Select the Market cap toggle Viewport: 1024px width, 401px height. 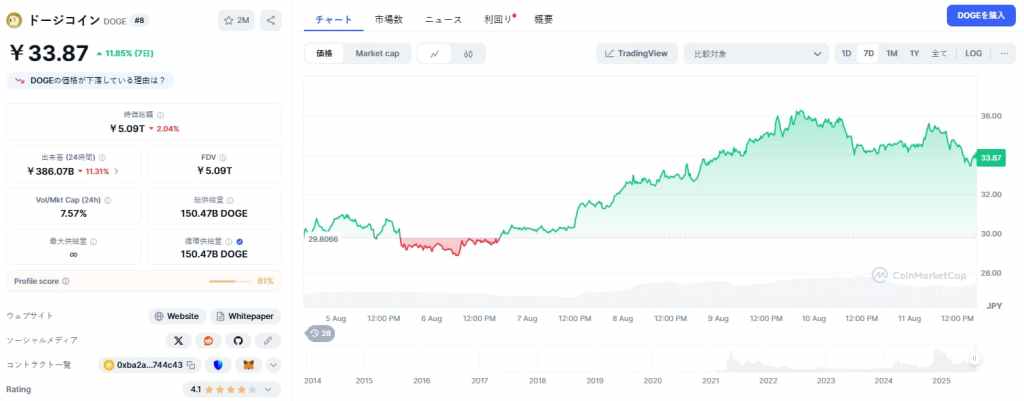point(377,54)
